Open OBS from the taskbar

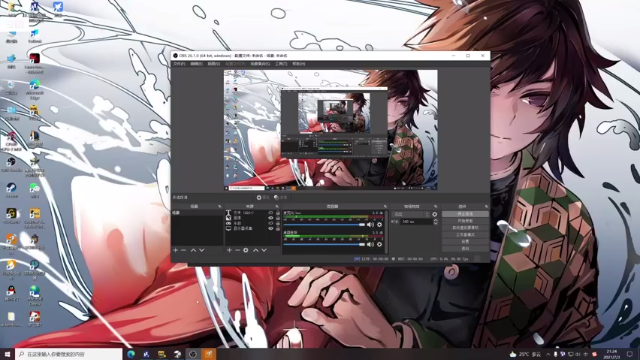[193, 354]
